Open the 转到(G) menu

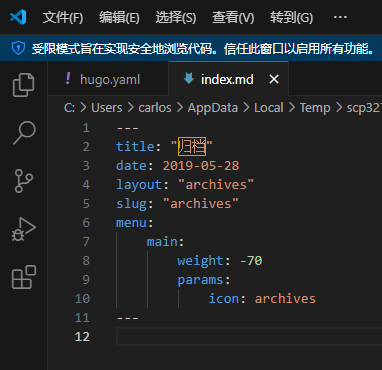[x=292, y=17]
